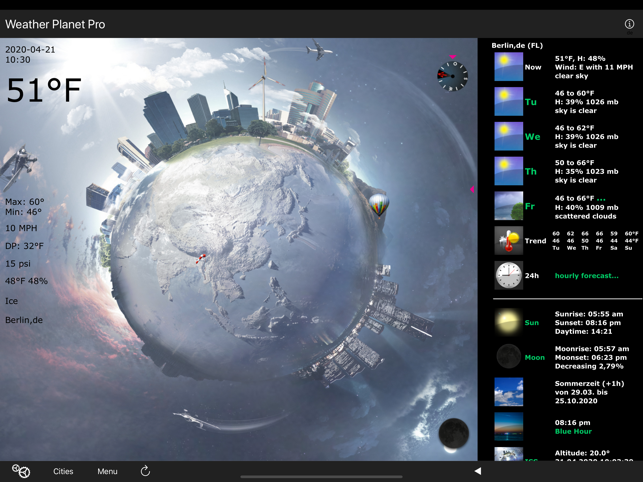The height and width of the screenshot is (482, 643).
Task: Select the We day label
Action: tap(532, 137)
